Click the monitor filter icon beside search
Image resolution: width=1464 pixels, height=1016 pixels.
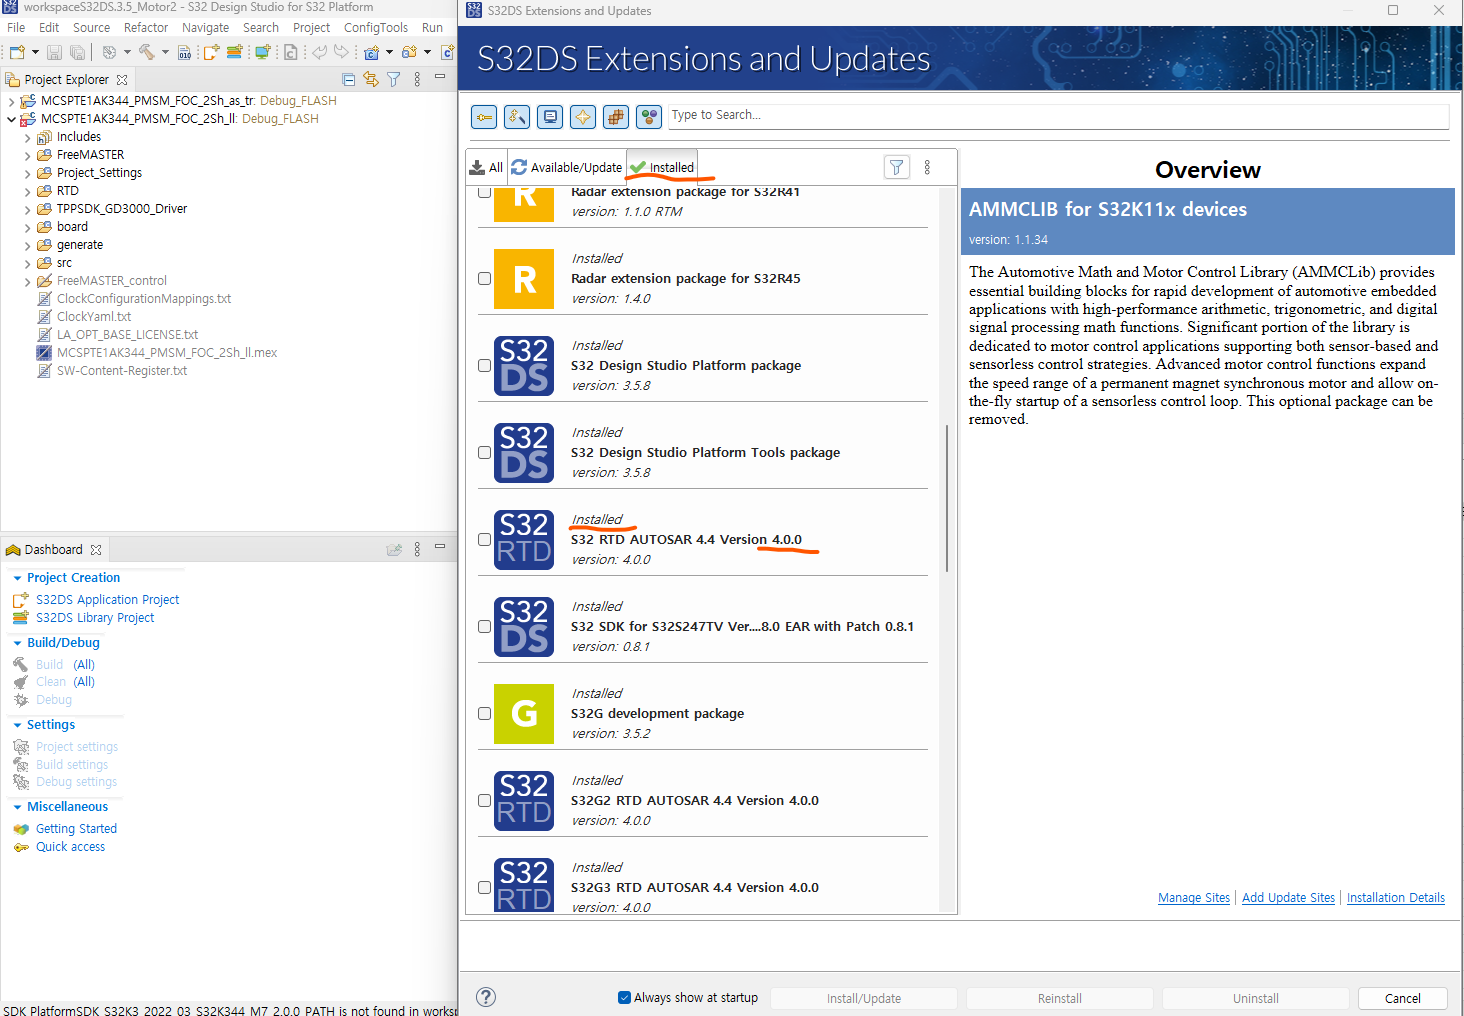click(550, 117)
